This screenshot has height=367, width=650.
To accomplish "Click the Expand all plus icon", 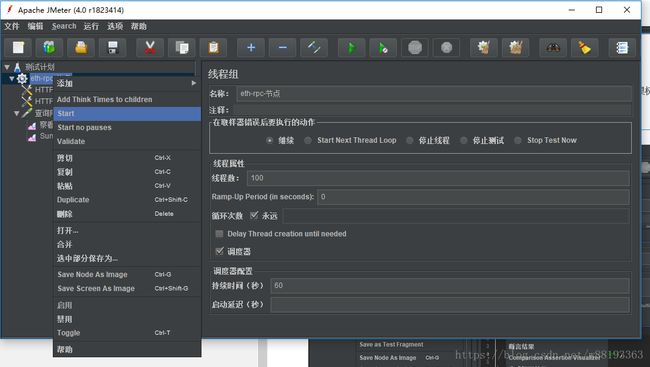I will click(x=251, y=48).
